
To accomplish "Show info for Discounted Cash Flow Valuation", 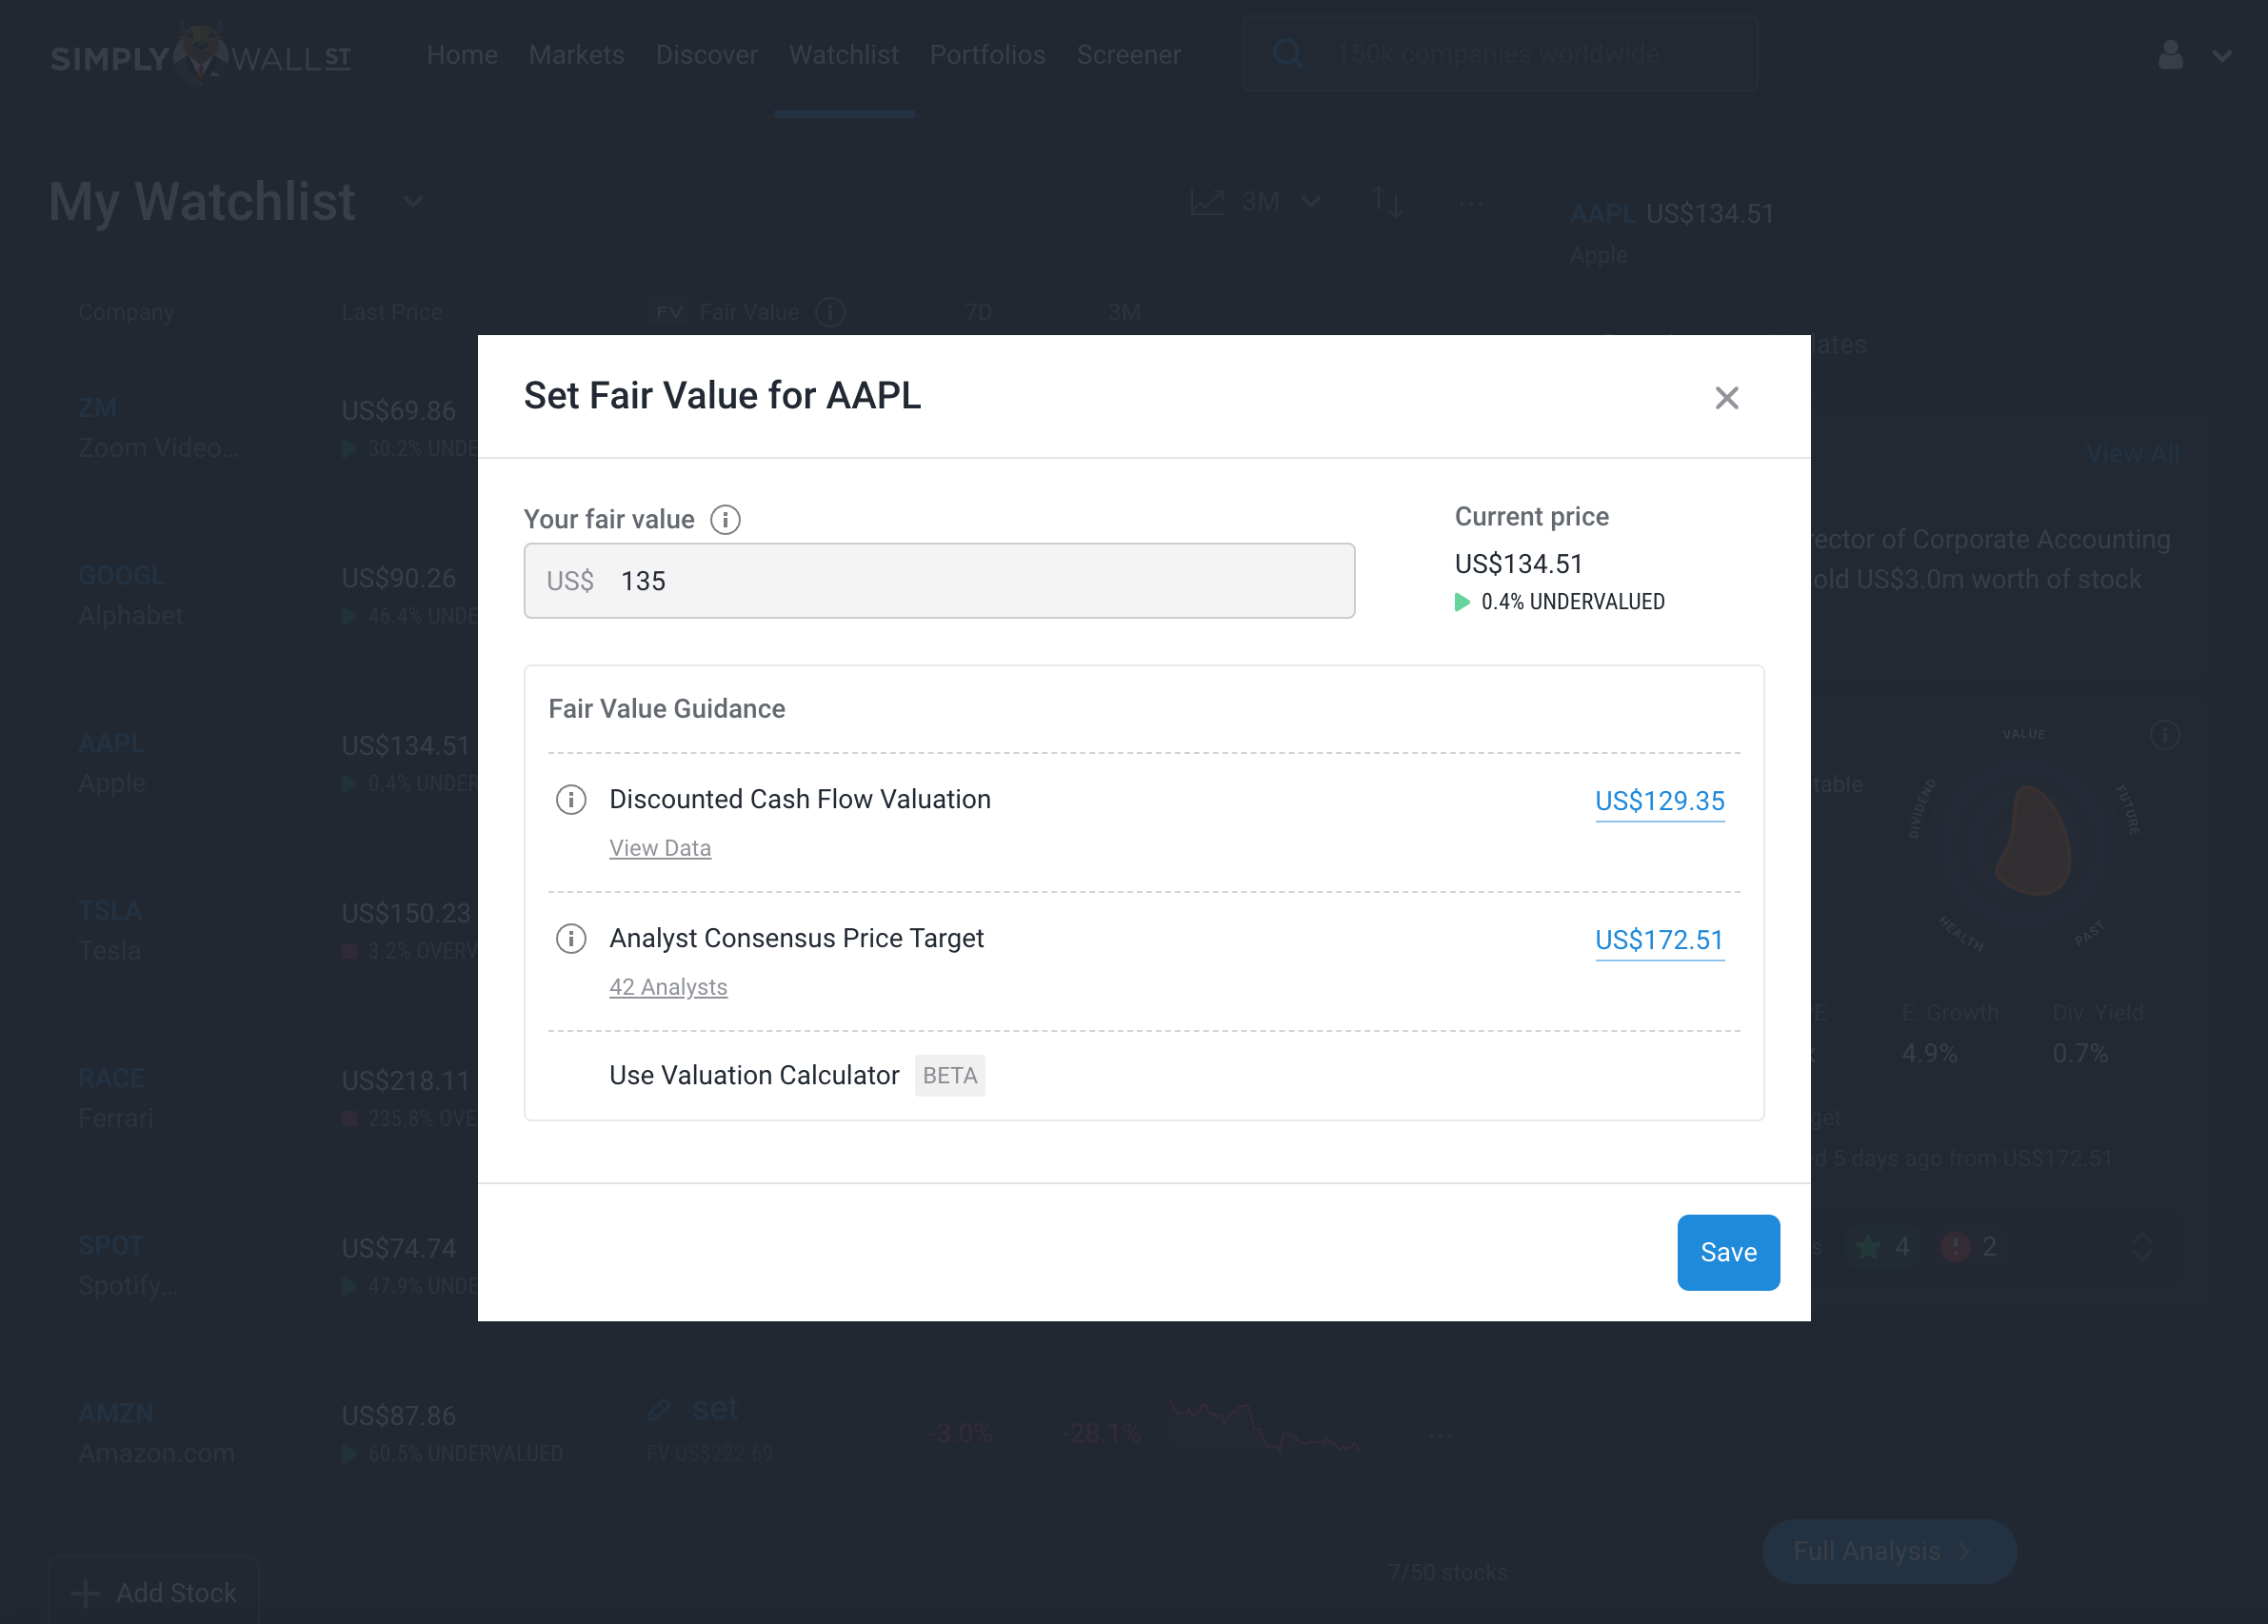I will click(x=571, y=800).
